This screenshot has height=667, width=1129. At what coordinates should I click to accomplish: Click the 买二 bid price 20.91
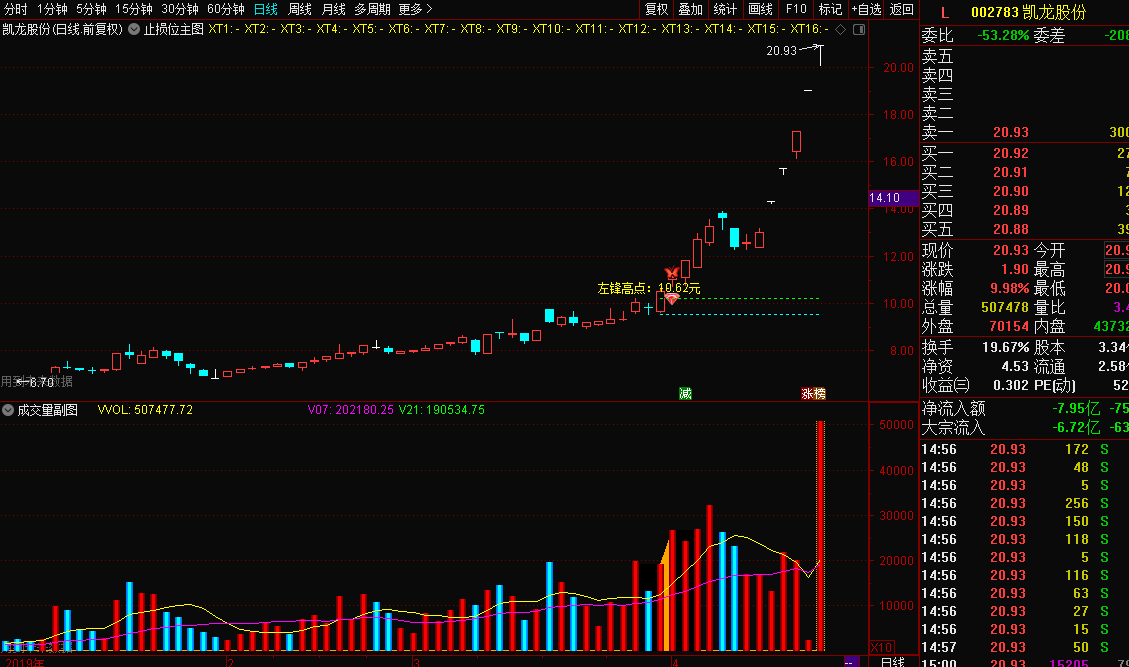click(x=1011, y=172)
